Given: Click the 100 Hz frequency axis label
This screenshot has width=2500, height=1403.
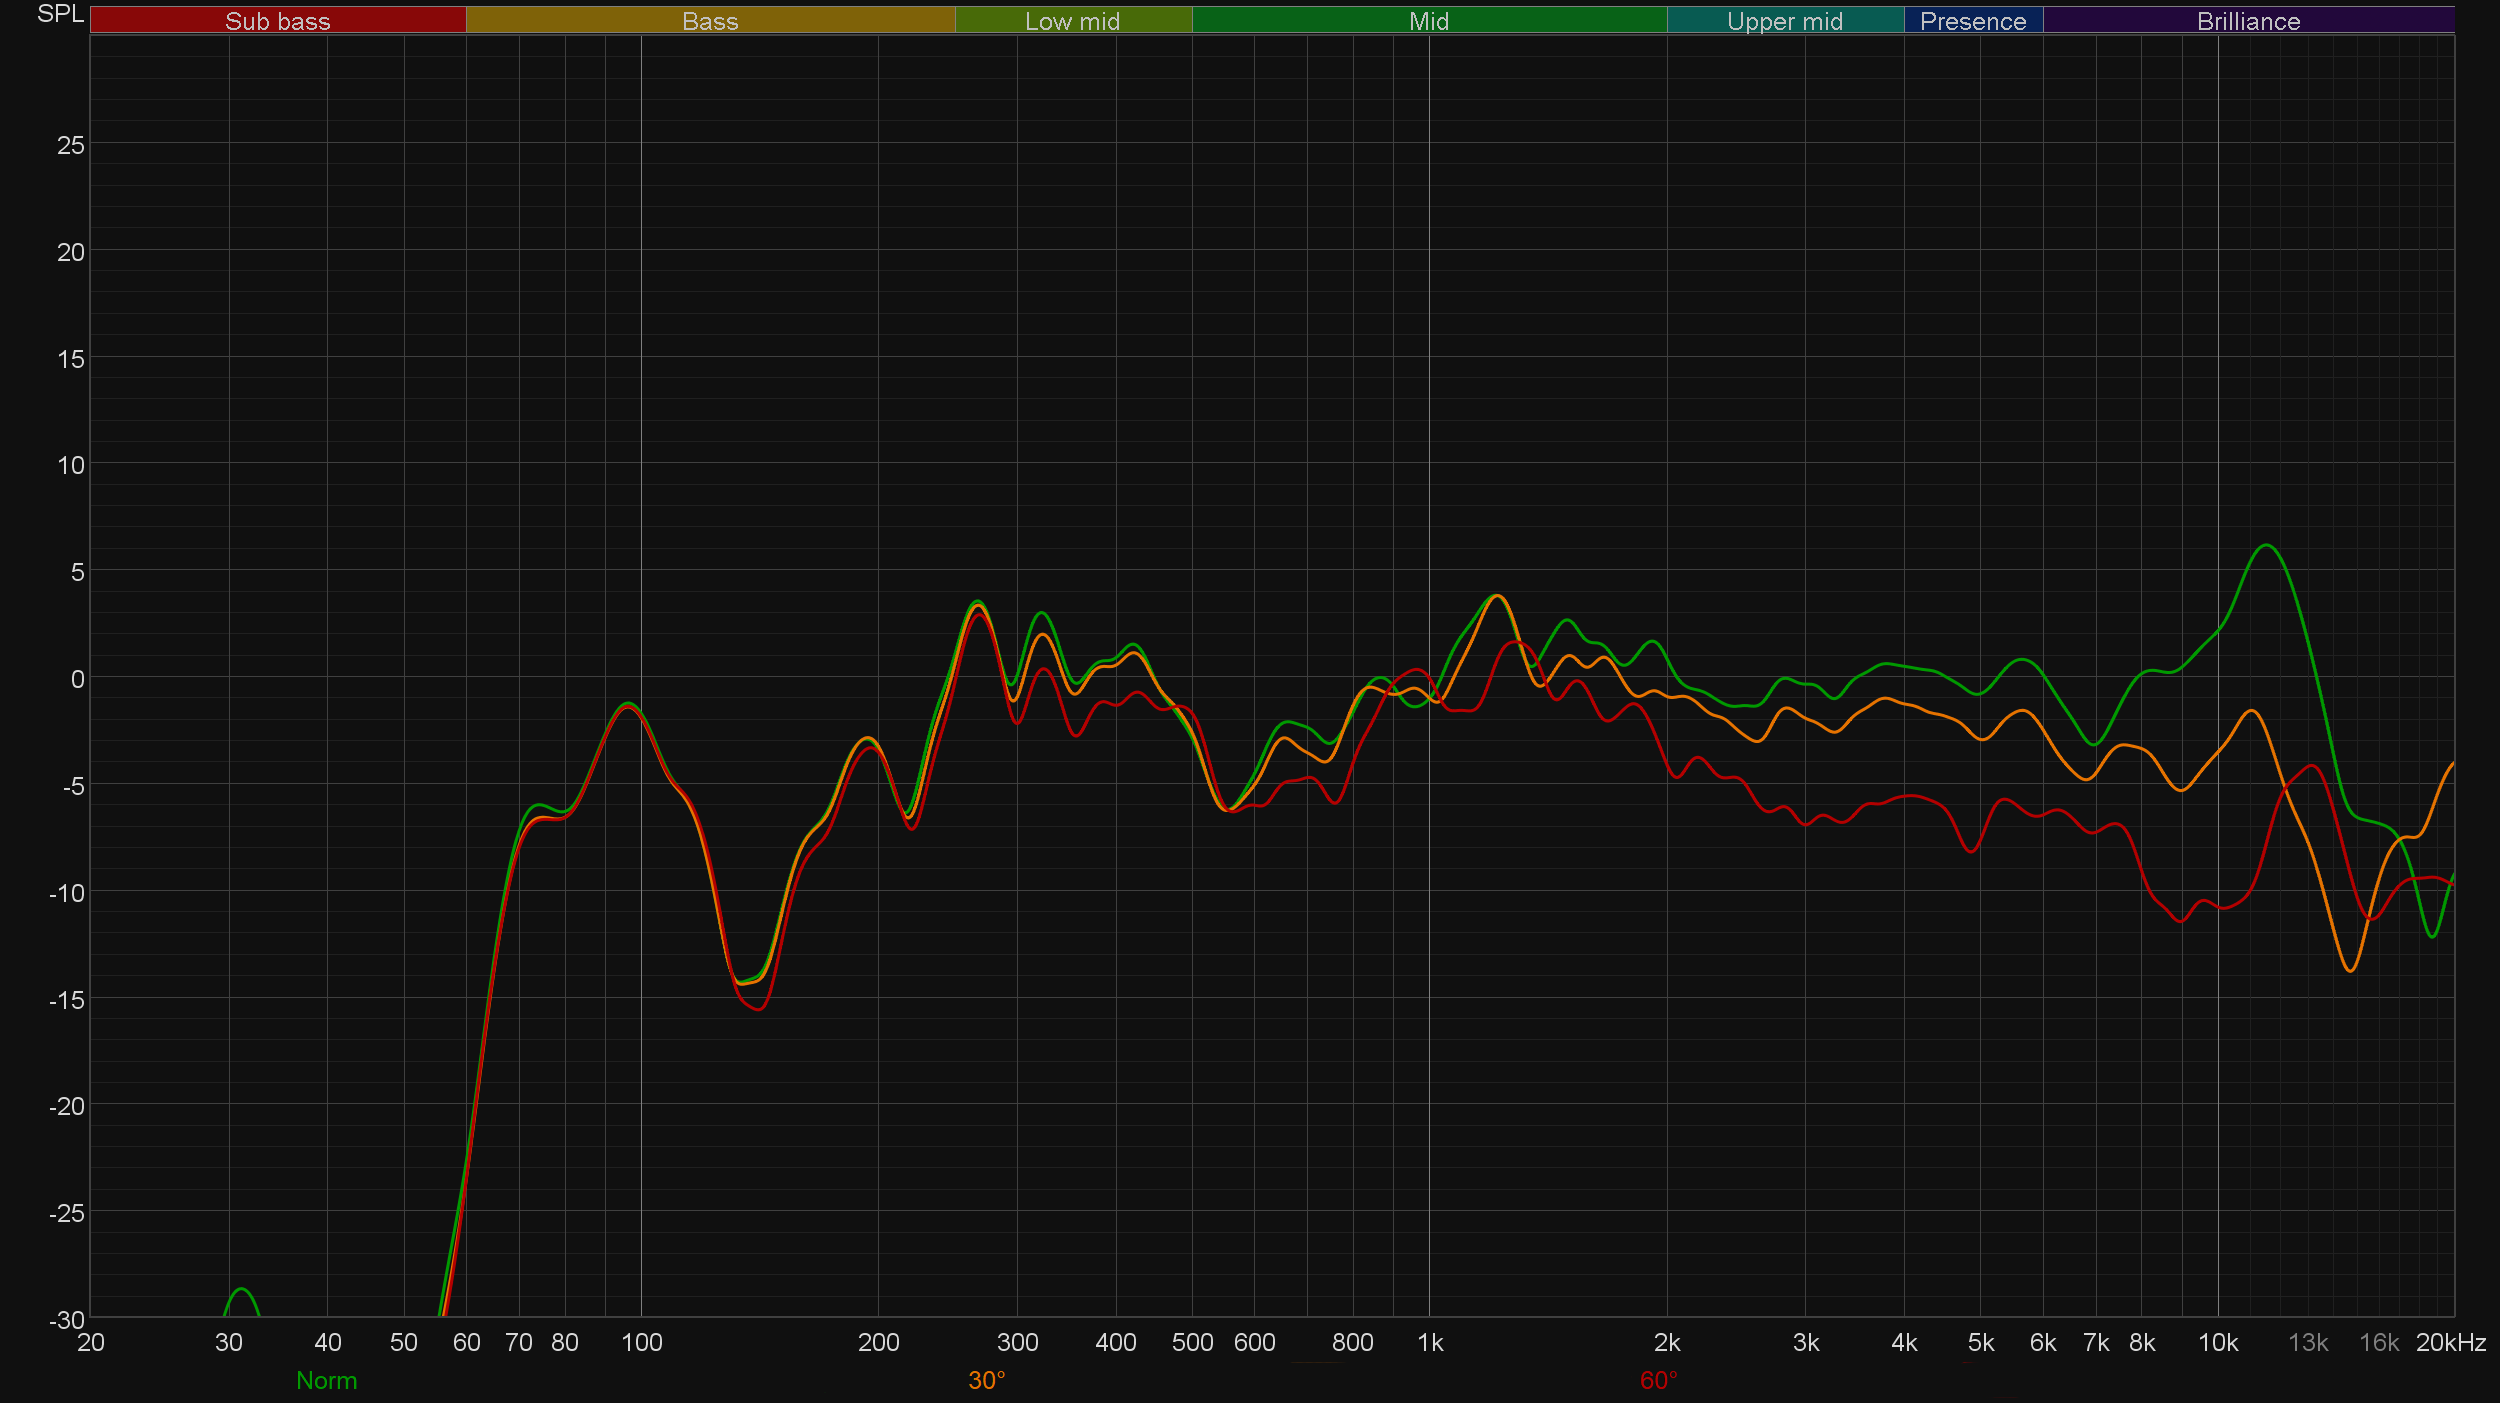Looking at the screenshot, I should pos(641,1342).
